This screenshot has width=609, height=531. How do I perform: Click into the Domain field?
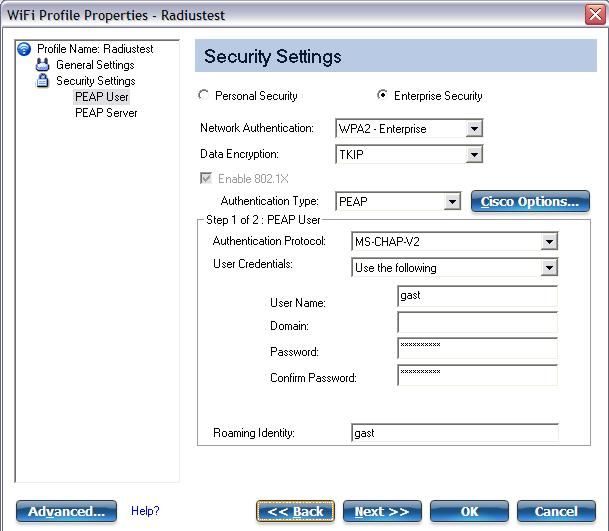tap(478, 323)
